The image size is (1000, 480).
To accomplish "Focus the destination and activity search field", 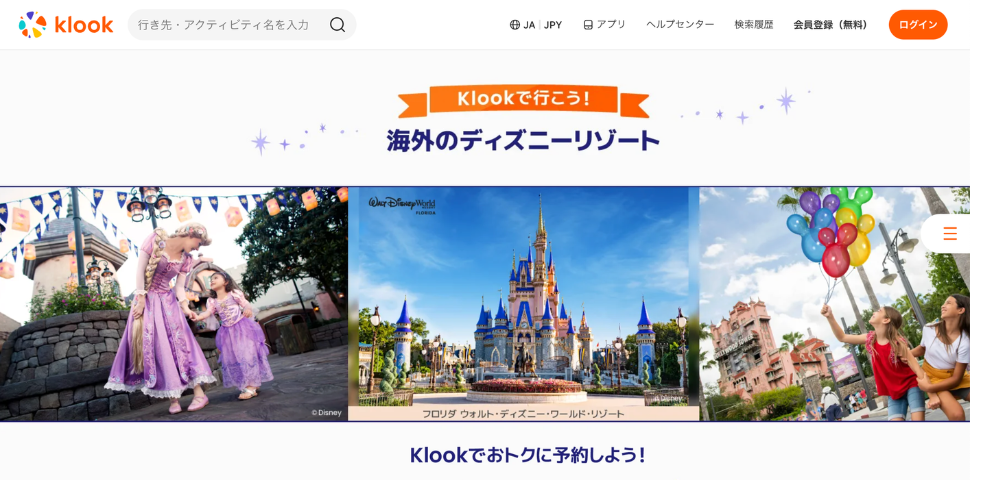I will point(242,25).
